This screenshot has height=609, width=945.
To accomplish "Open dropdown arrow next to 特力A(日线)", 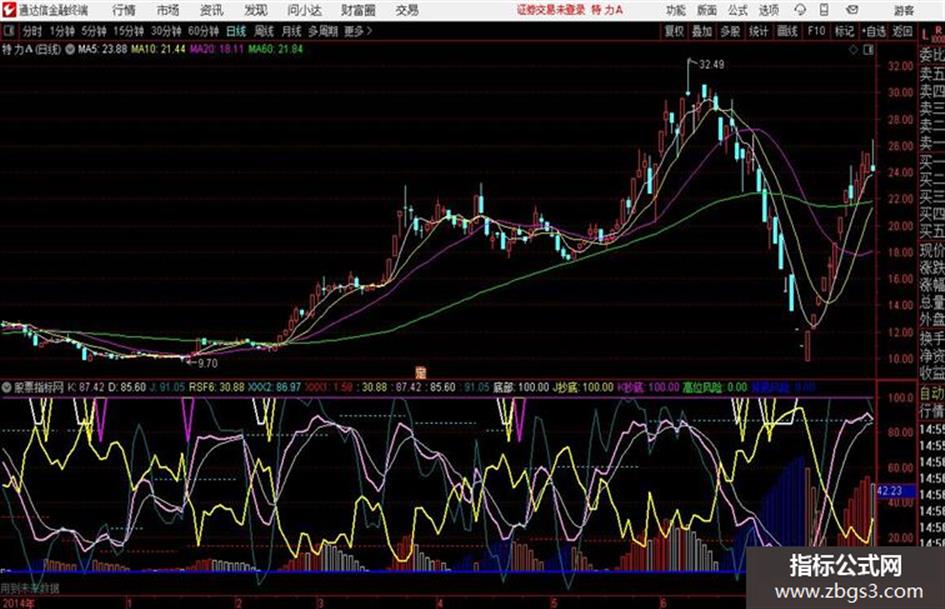I will coord(69,49).
